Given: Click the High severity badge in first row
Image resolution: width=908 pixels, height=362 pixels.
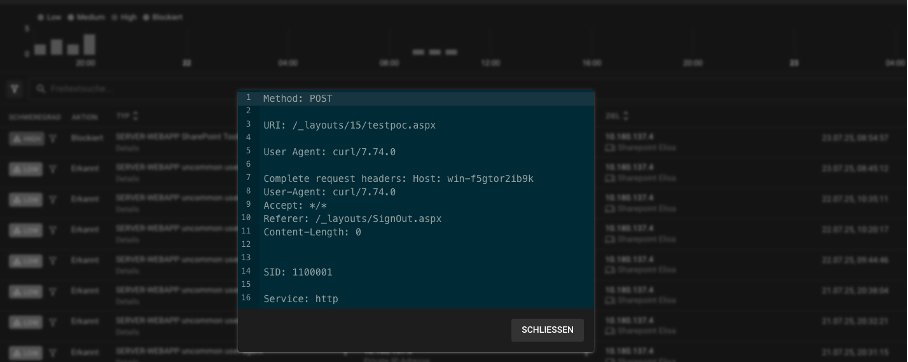Looking at the screenshot, I should (26, 138).
